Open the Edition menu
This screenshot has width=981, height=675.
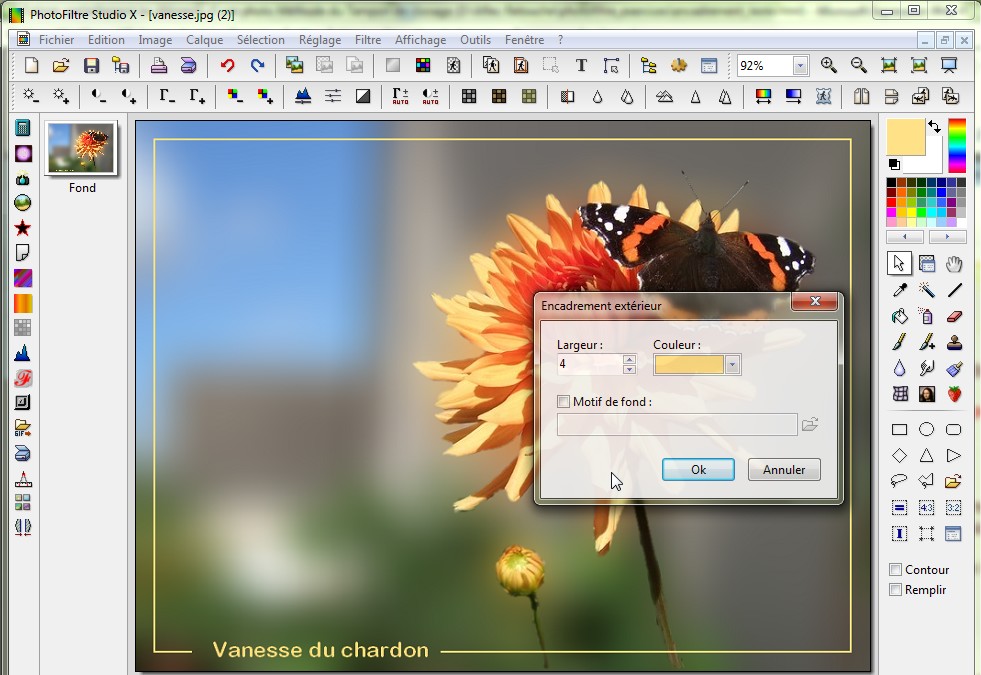tap(106, 39)
